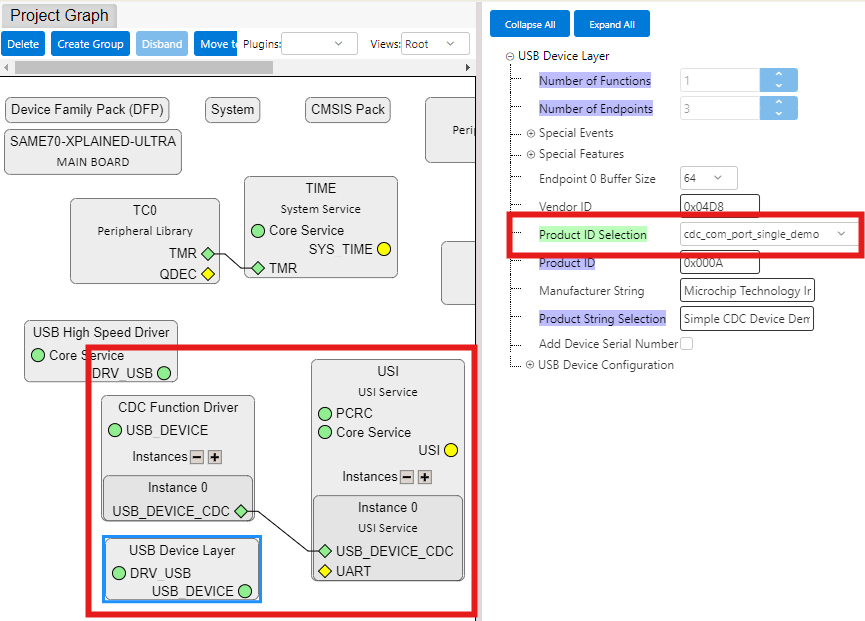Click the plus icon in USI Instances

pos(424,477)
